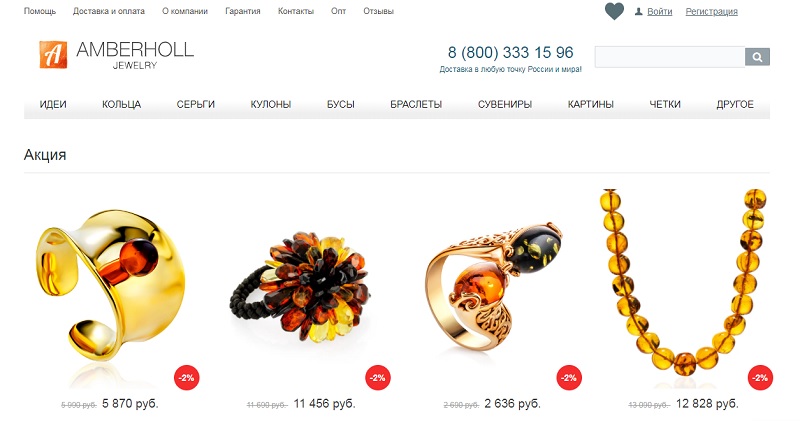Click the heart wishlist icon
This screenshot has height=421, width=800.
614,11
